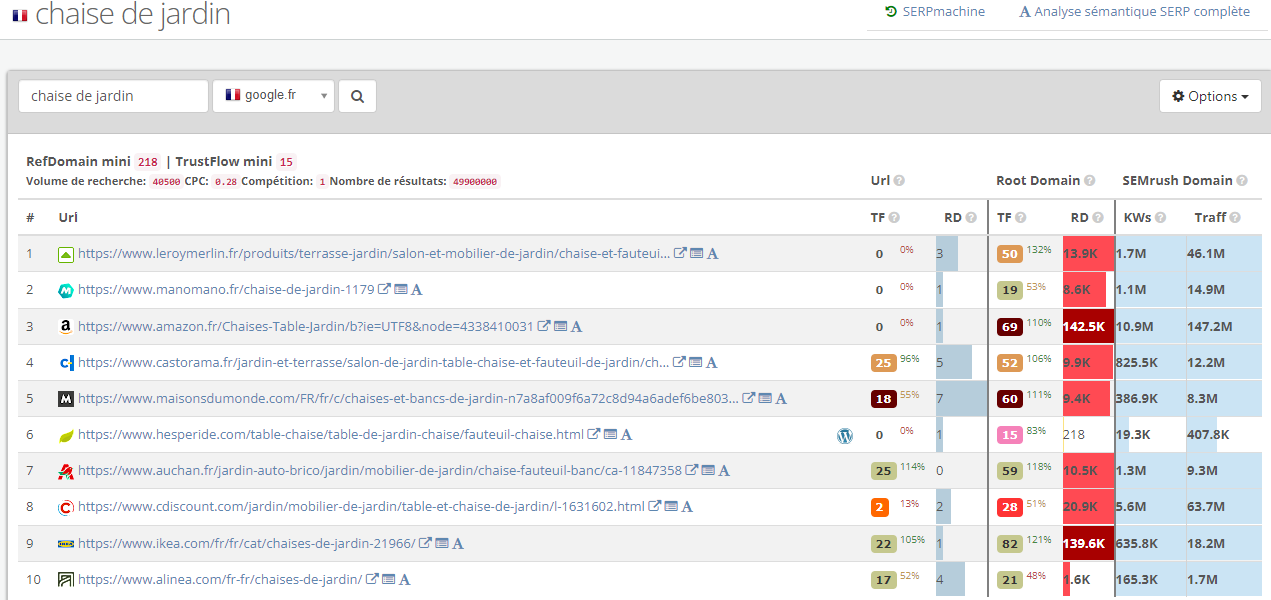Viewport: 1271px width, 600px height.
Task: Open external link icon for auchan.fr row
Action: point(692,470)
